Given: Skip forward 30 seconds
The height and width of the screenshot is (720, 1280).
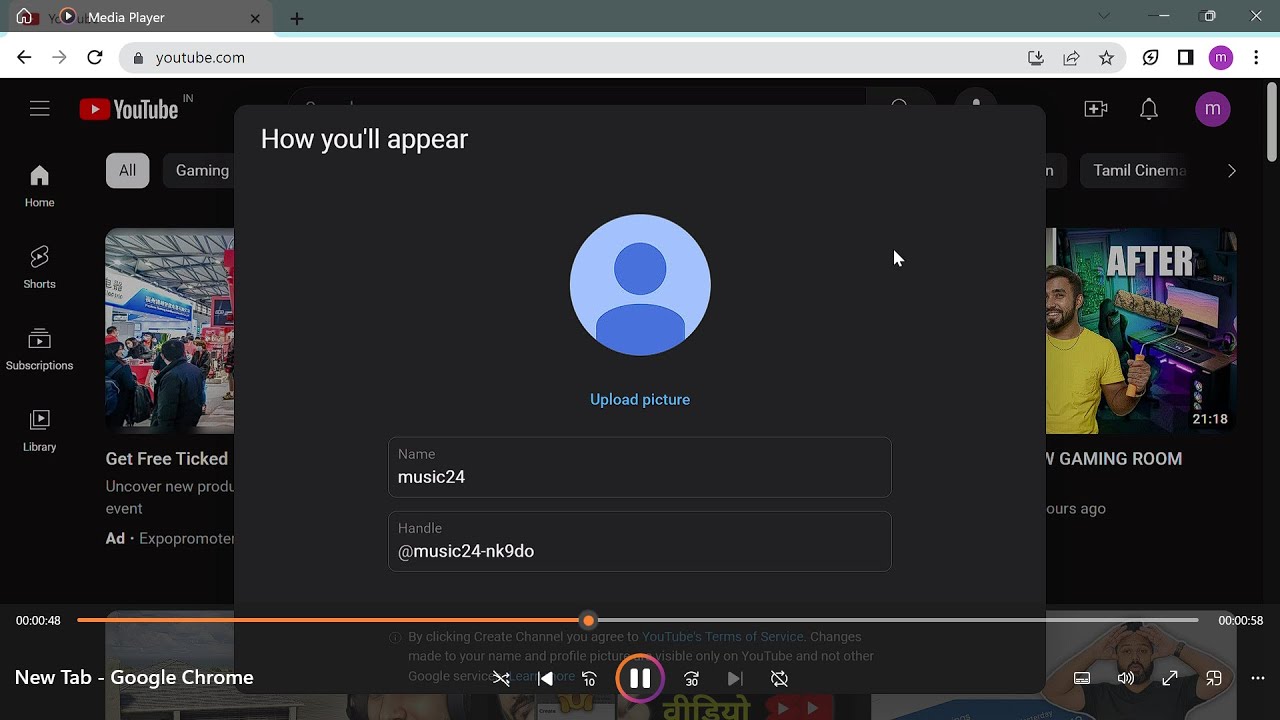Looking at the screenshot, I should pos(691,678).
